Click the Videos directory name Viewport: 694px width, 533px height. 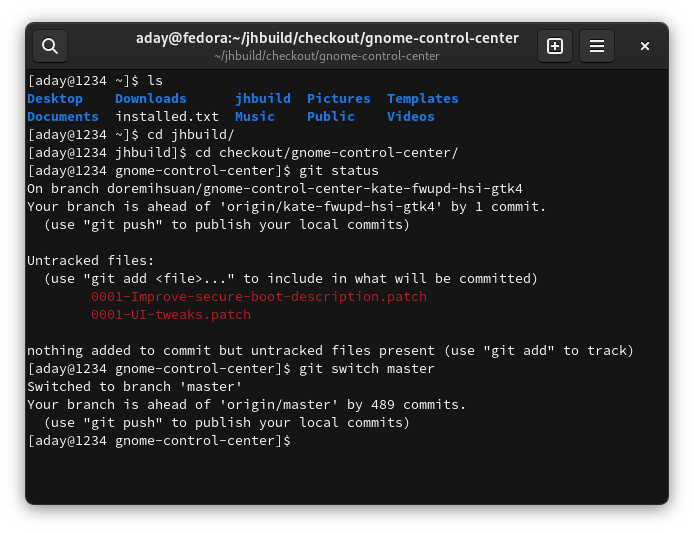coord(411,117)
